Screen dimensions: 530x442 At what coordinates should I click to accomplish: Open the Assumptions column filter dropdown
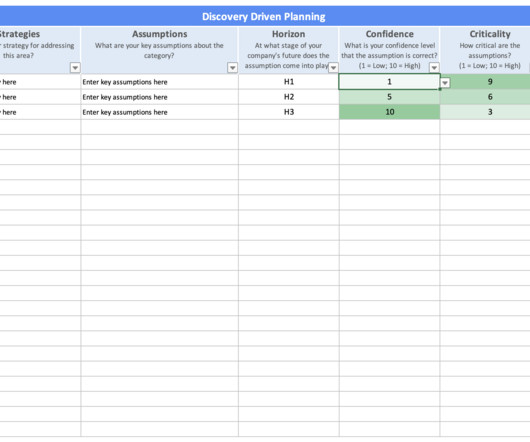tap(232, 68)
